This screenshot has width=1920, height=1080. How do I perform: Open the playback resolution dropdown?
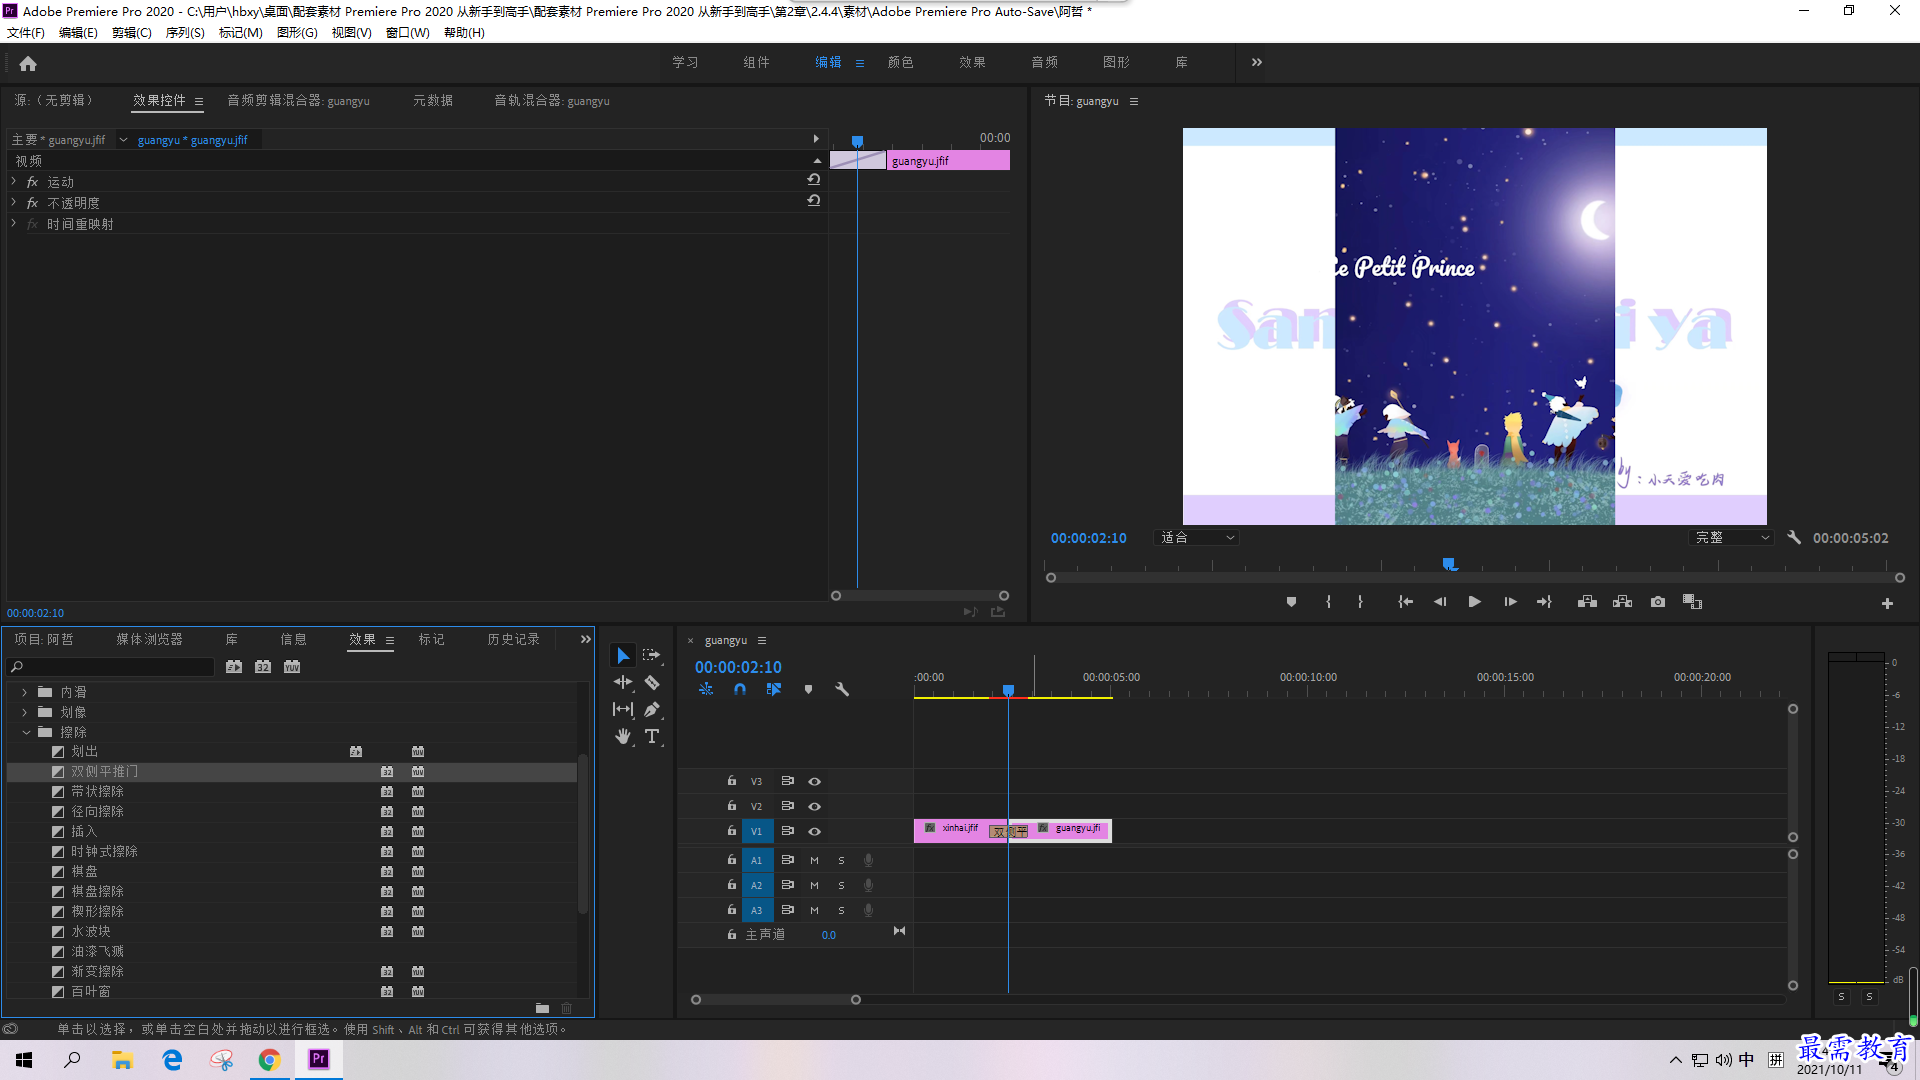pos(1731,537)
